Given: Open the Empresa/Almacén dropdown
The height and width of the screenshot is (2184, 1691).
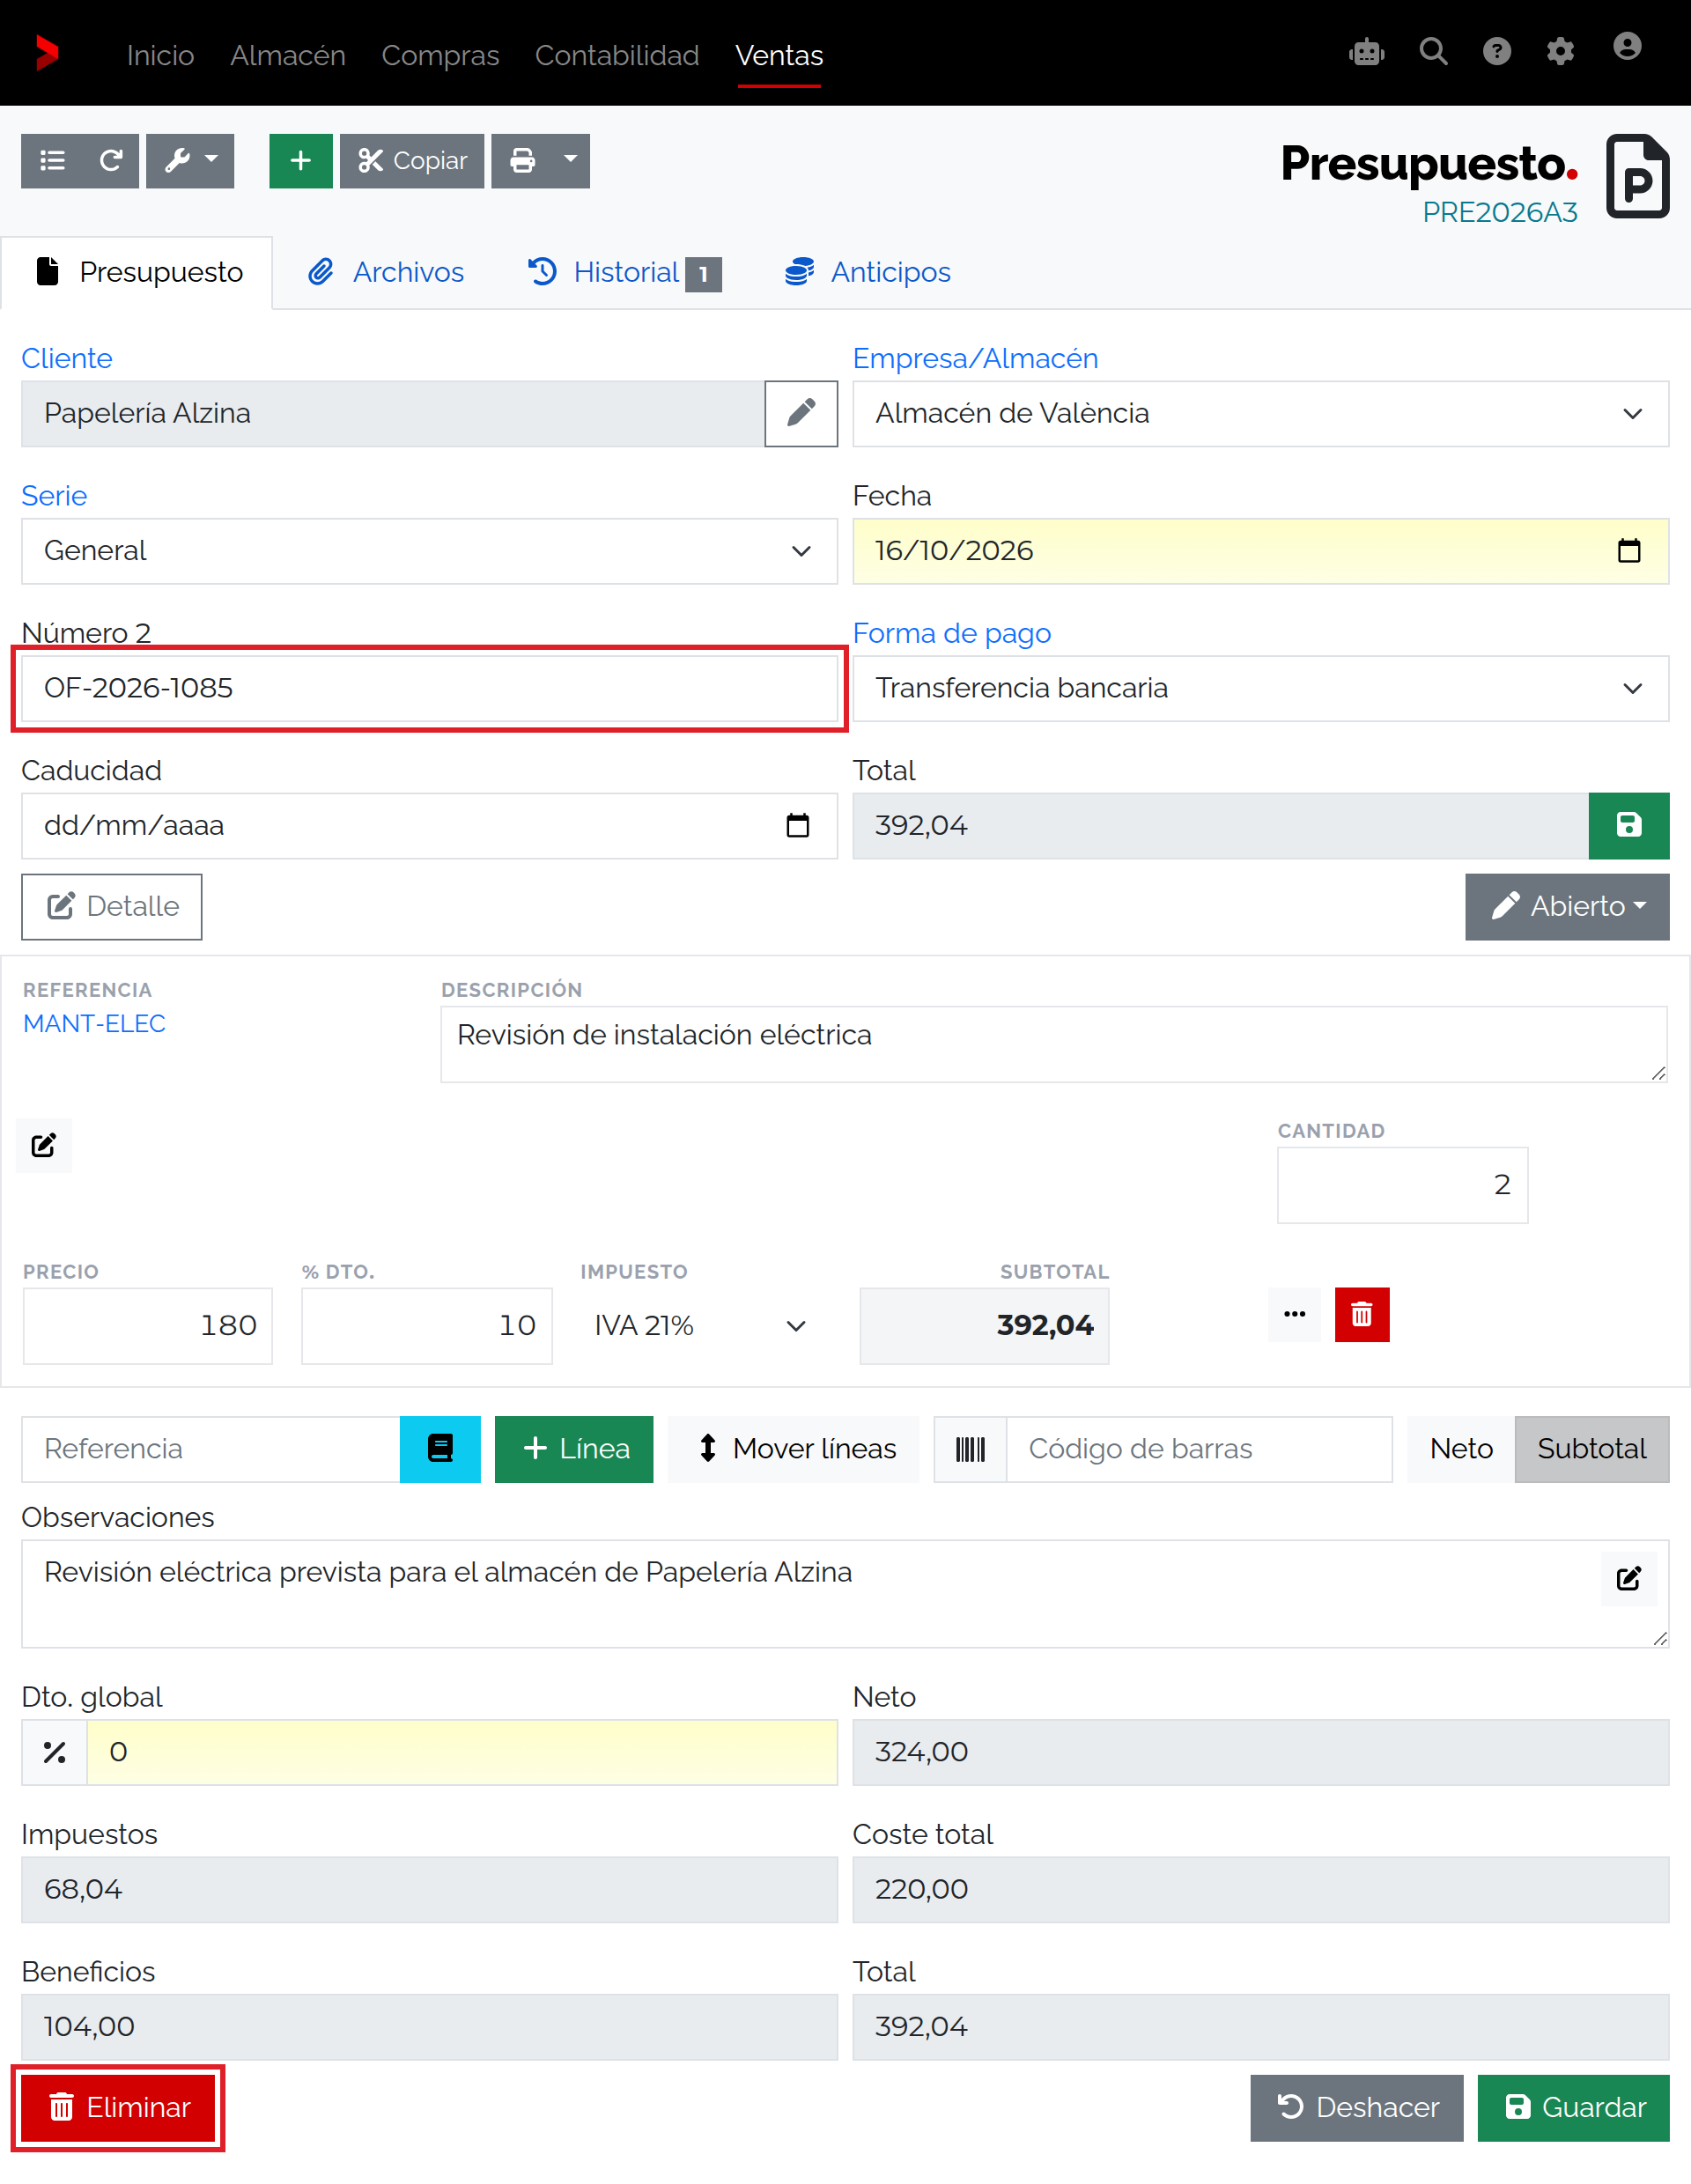Looking at the screenshot, I should click(x=1261, y=413).
